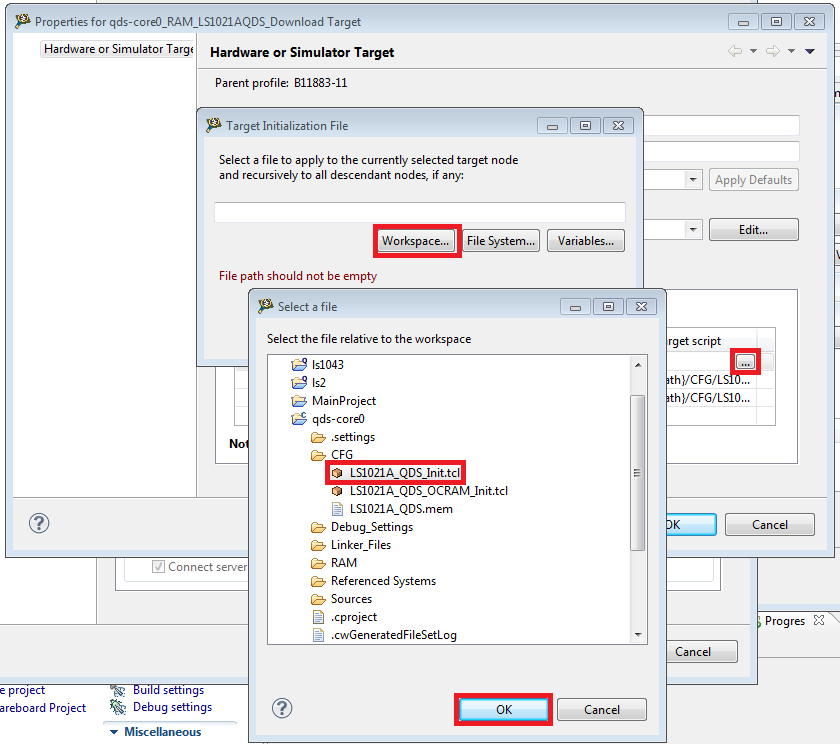
Task: Collapse the Miscellaneous section
Action: (x=114, y=732)
